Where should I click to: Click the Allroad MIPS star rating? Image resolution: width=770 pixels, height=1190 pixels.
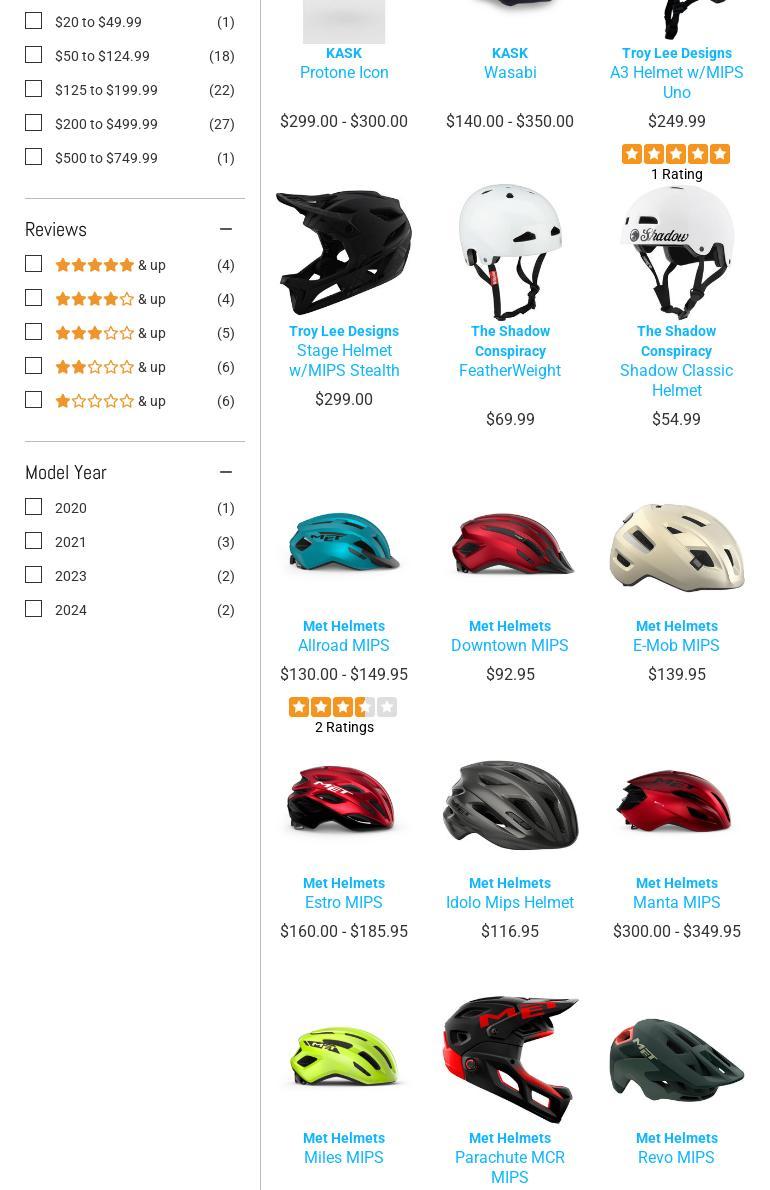pos(343,707)
